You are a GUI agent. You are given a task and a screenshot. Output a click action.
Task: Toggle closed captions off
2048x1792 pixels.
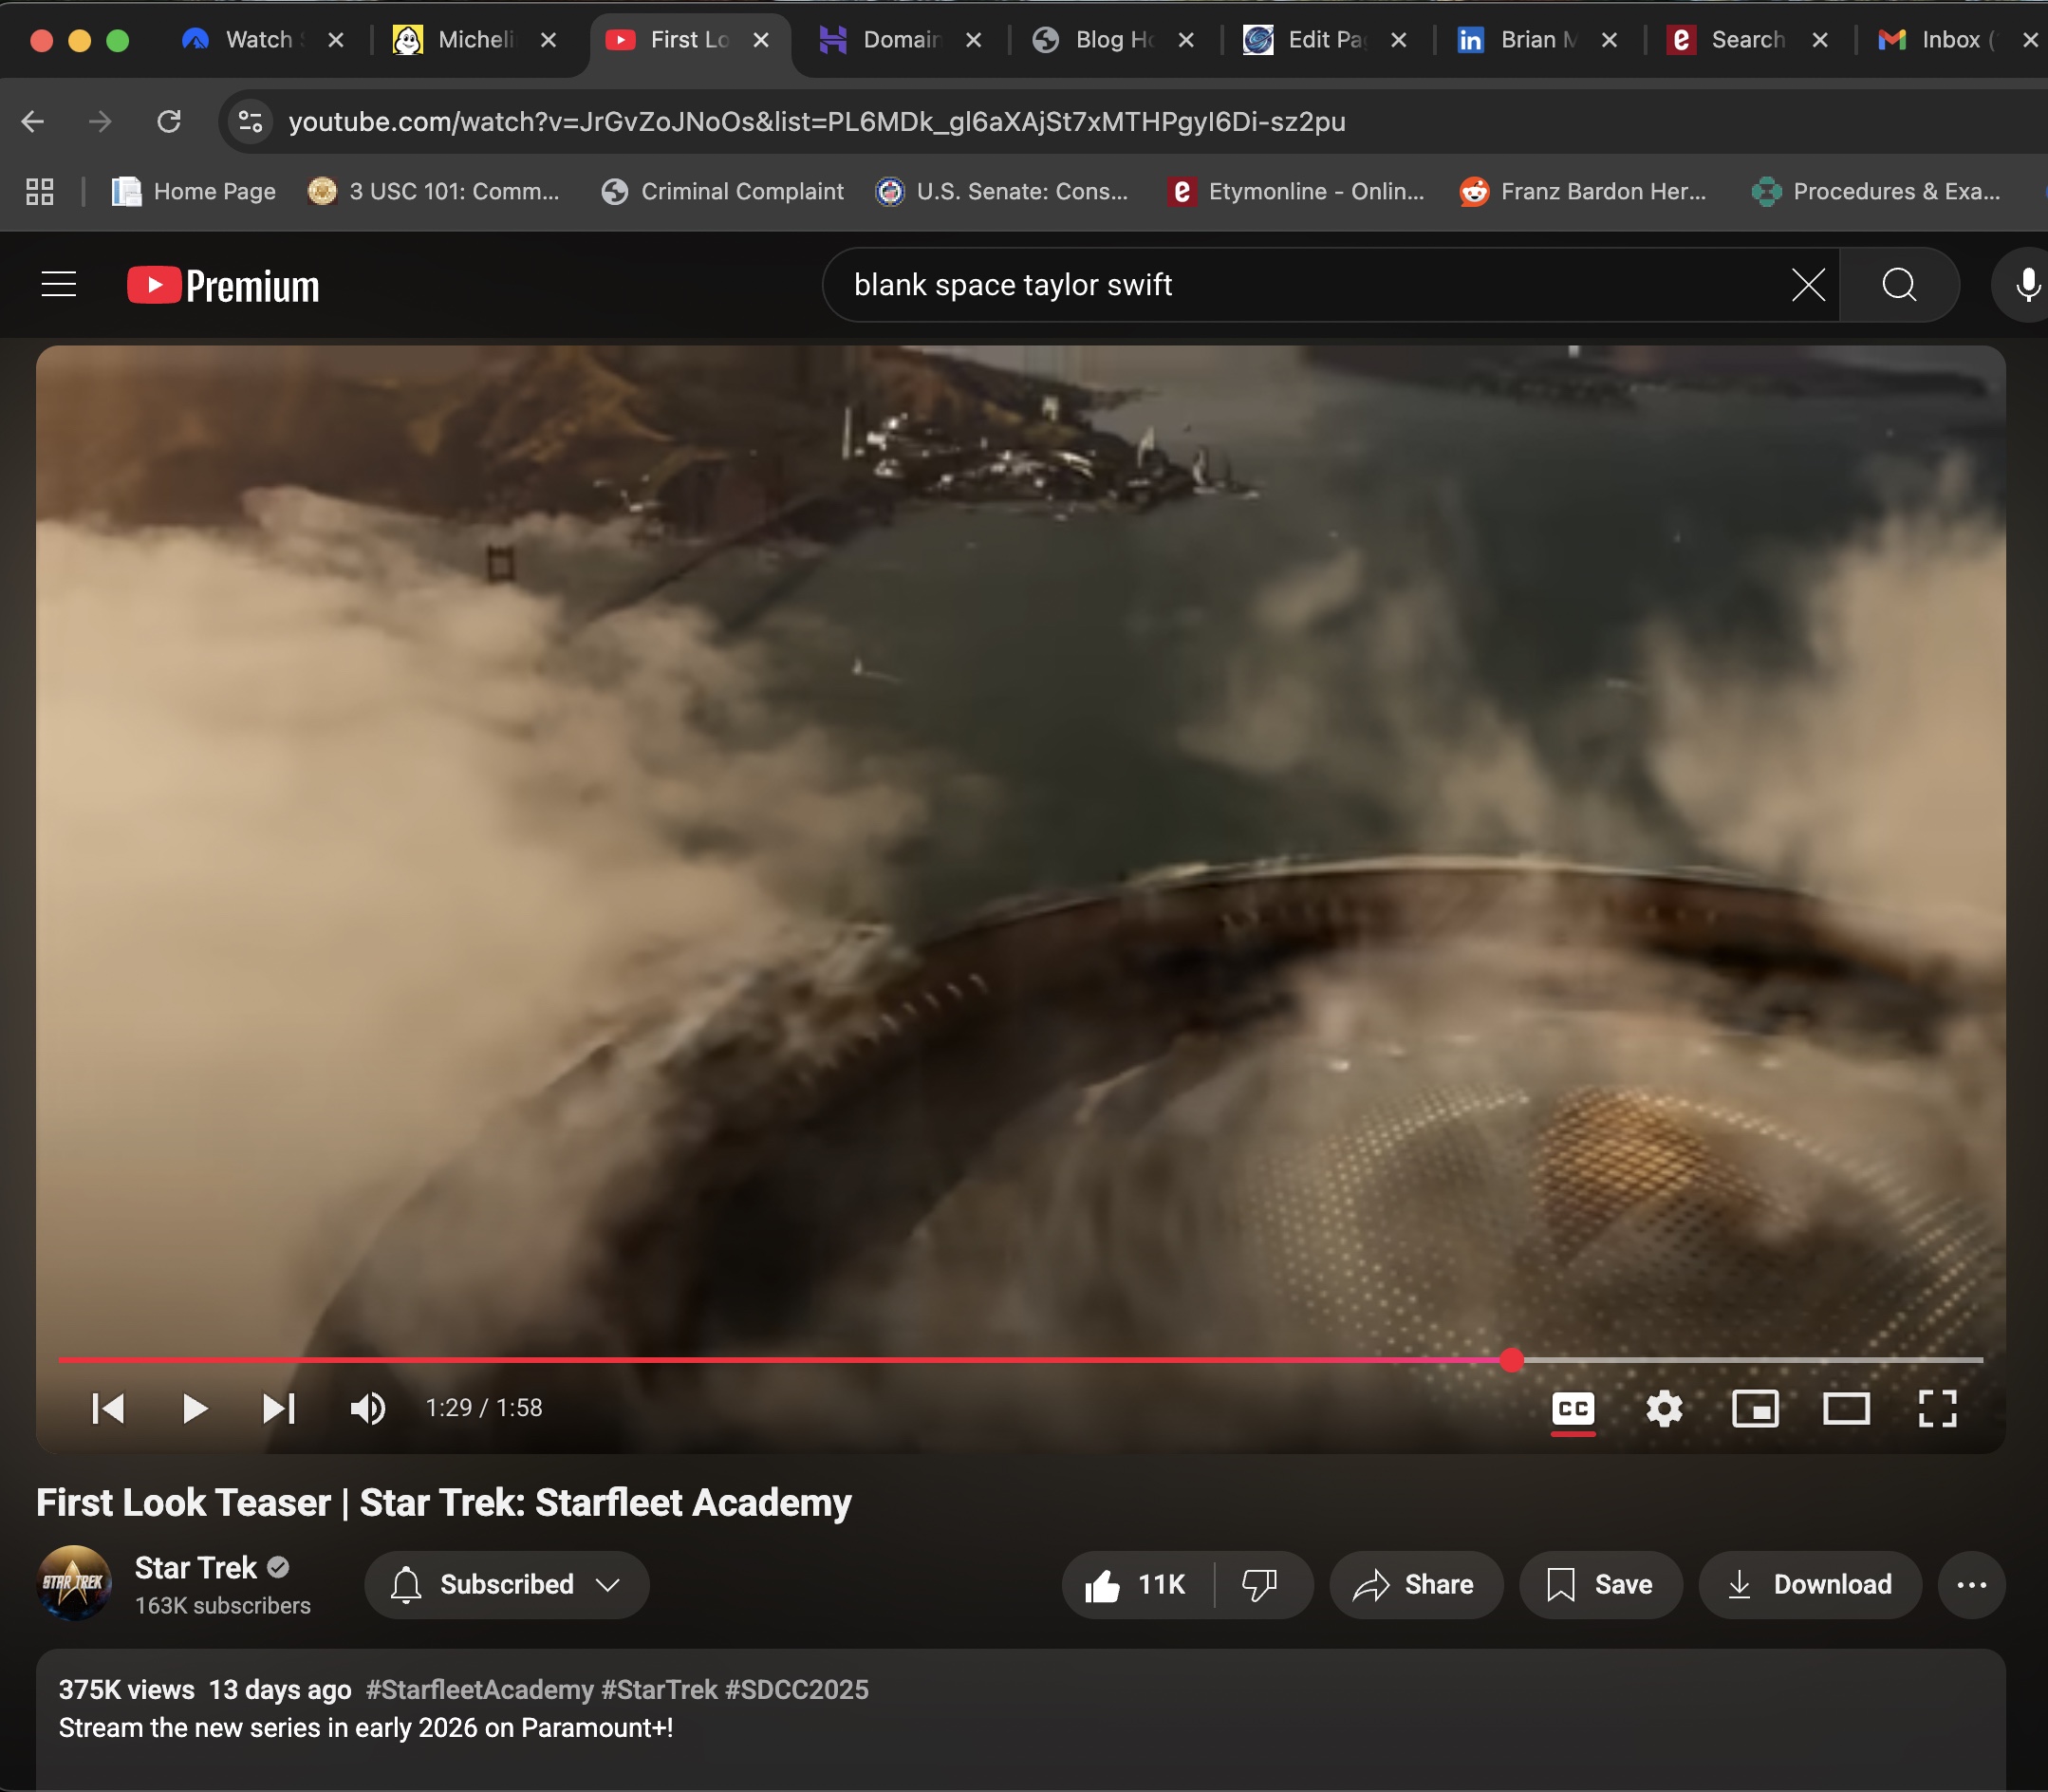1573,1409
